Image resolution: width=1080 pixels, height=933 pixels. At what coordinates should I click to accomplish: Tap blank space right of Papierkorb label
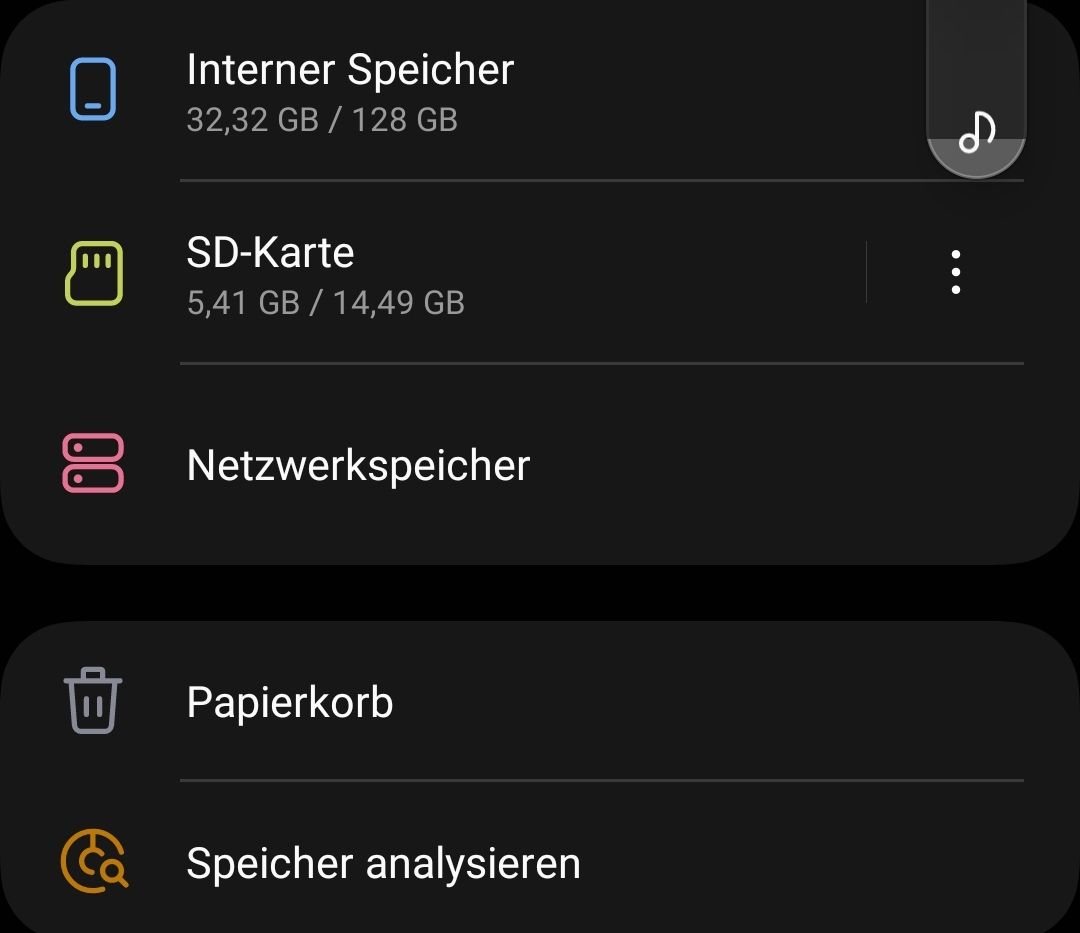tap(700, 702)
